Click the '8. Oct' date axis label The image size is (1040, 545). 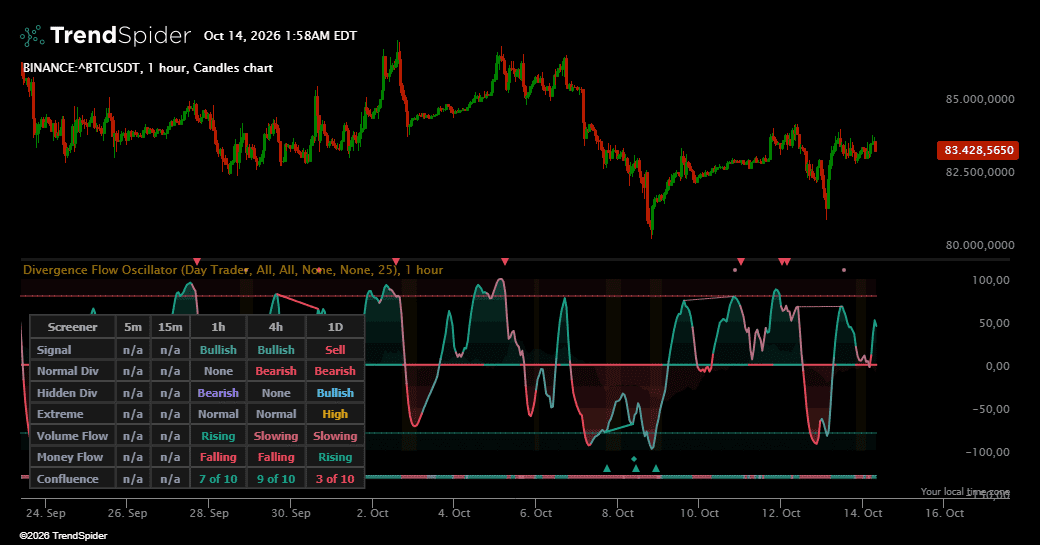(x=618, y=513)
